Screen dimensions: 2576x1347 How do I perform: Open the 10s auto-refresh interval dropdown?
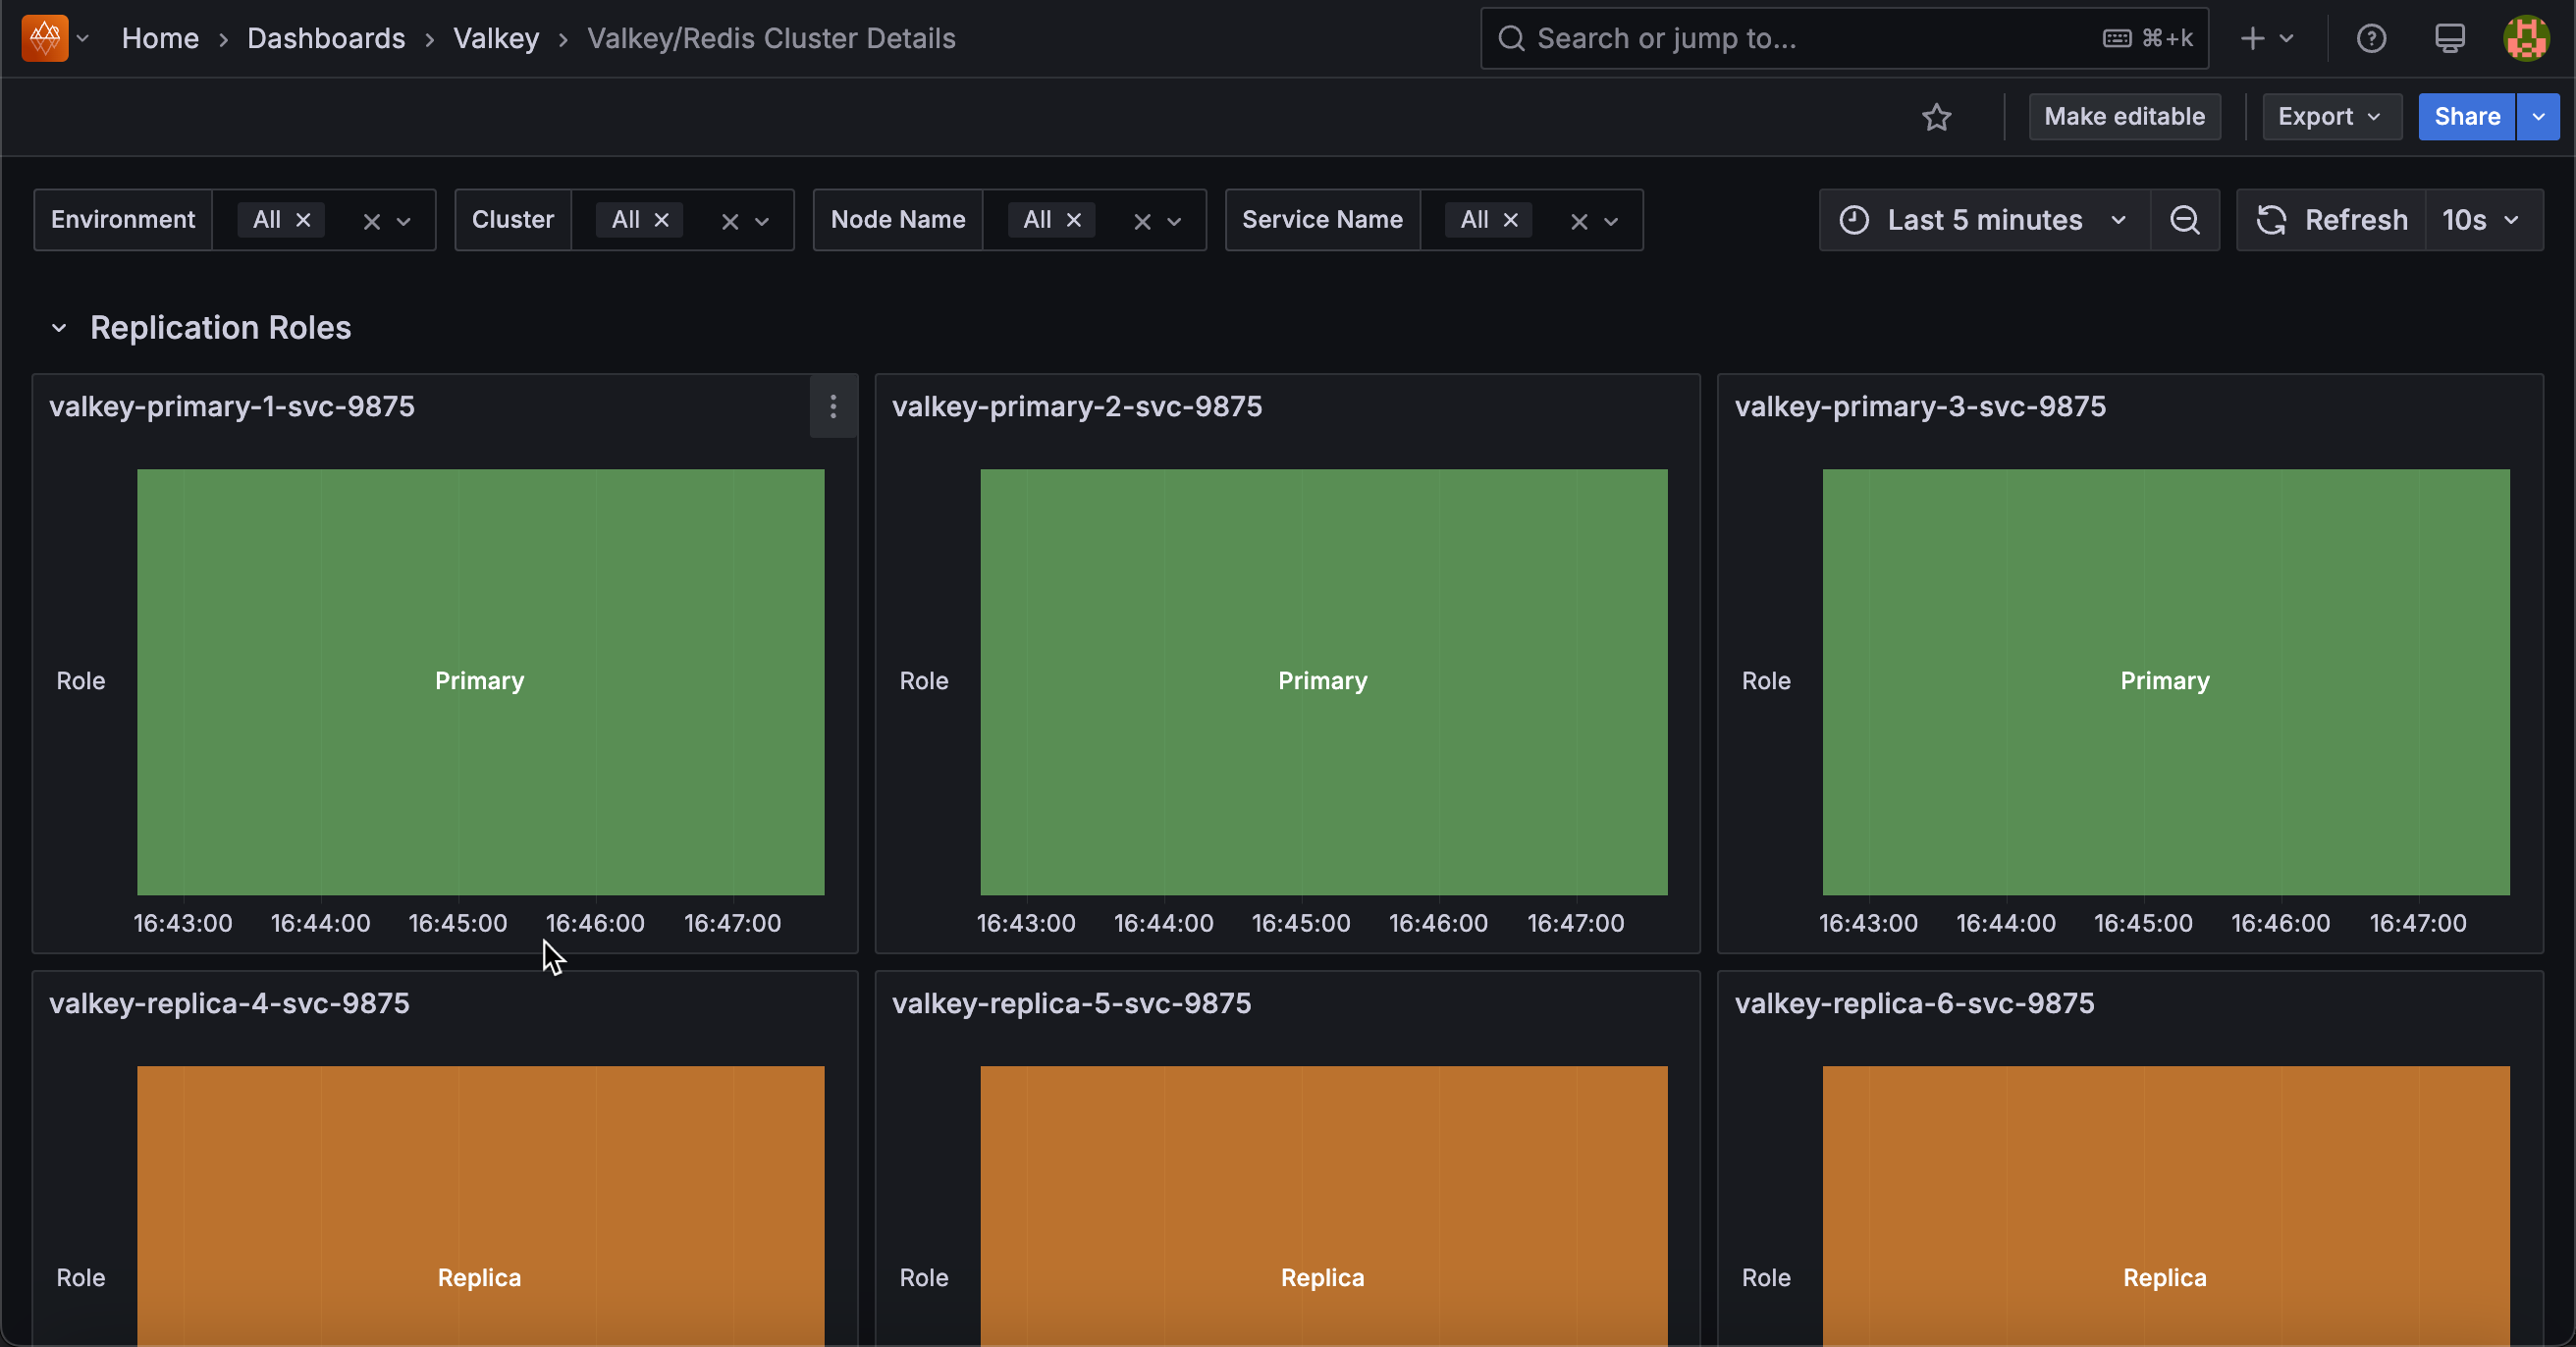(2482, 220)
